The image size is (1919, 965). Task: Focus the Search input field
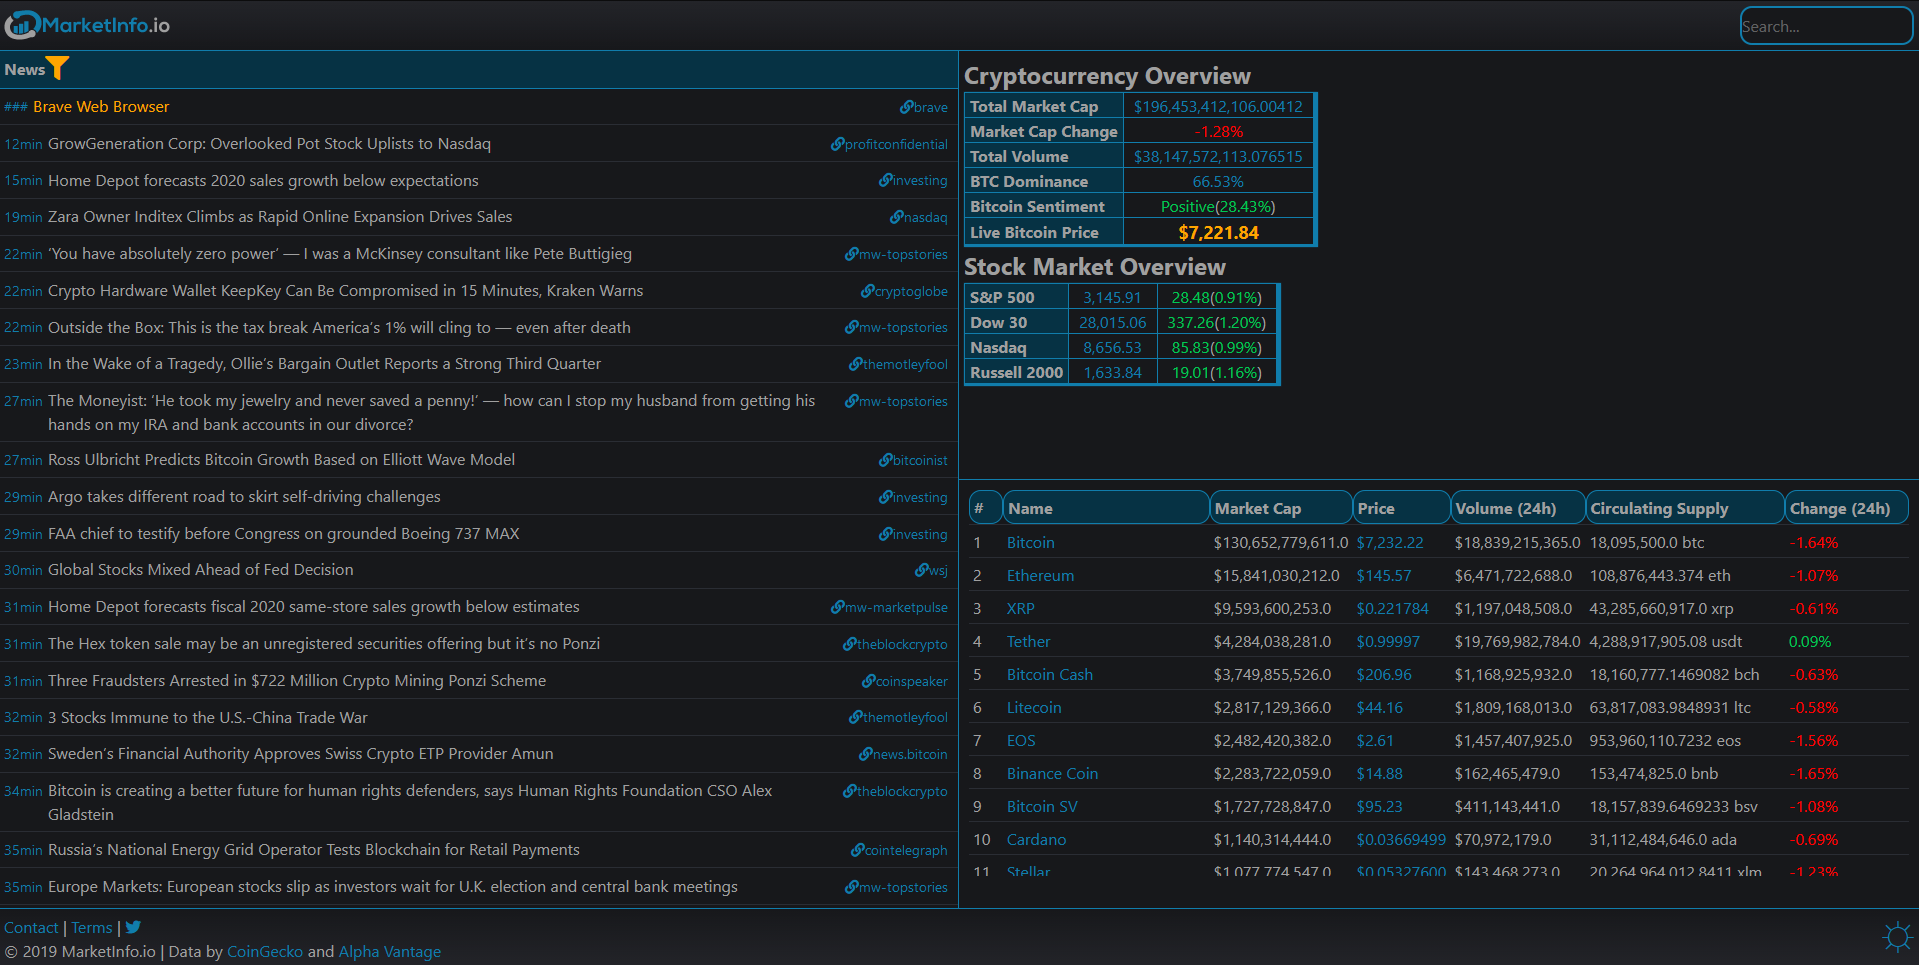tap(1826, 26)
